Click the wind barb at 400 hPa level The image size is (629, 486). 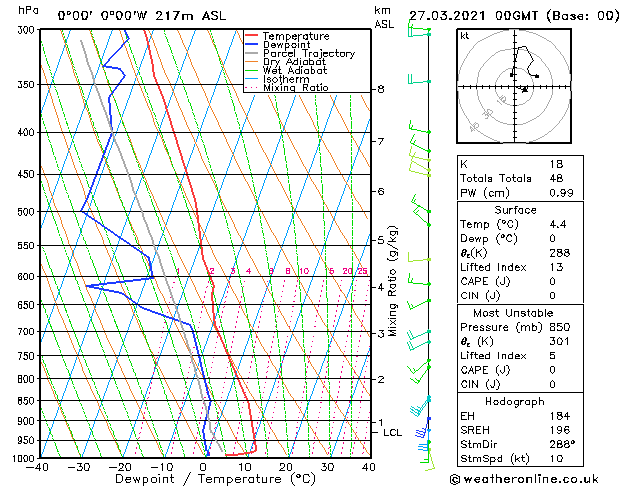coord(420,128)
